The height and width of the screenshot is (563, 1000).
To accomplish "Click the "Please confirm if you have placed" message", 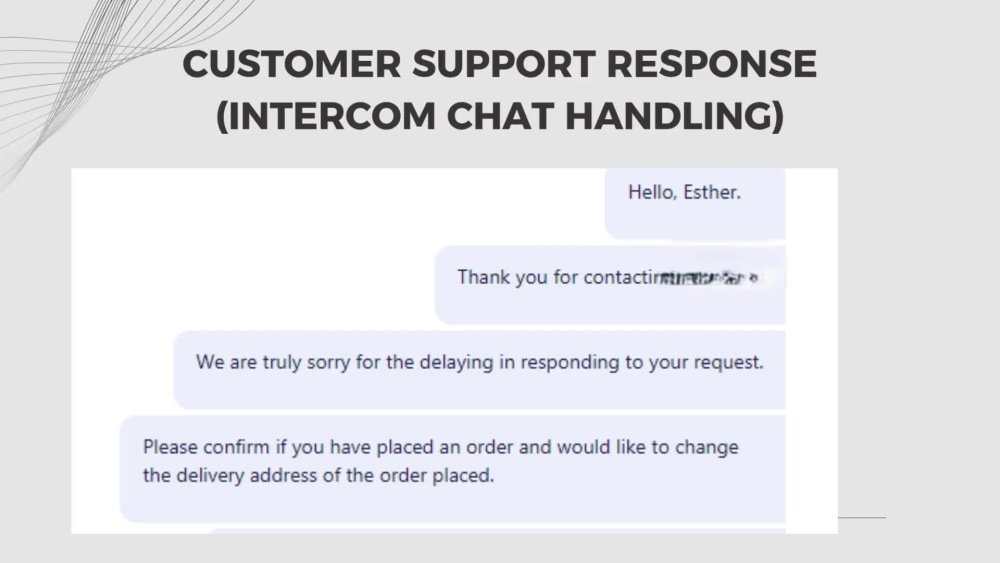I will click(453, 469).
